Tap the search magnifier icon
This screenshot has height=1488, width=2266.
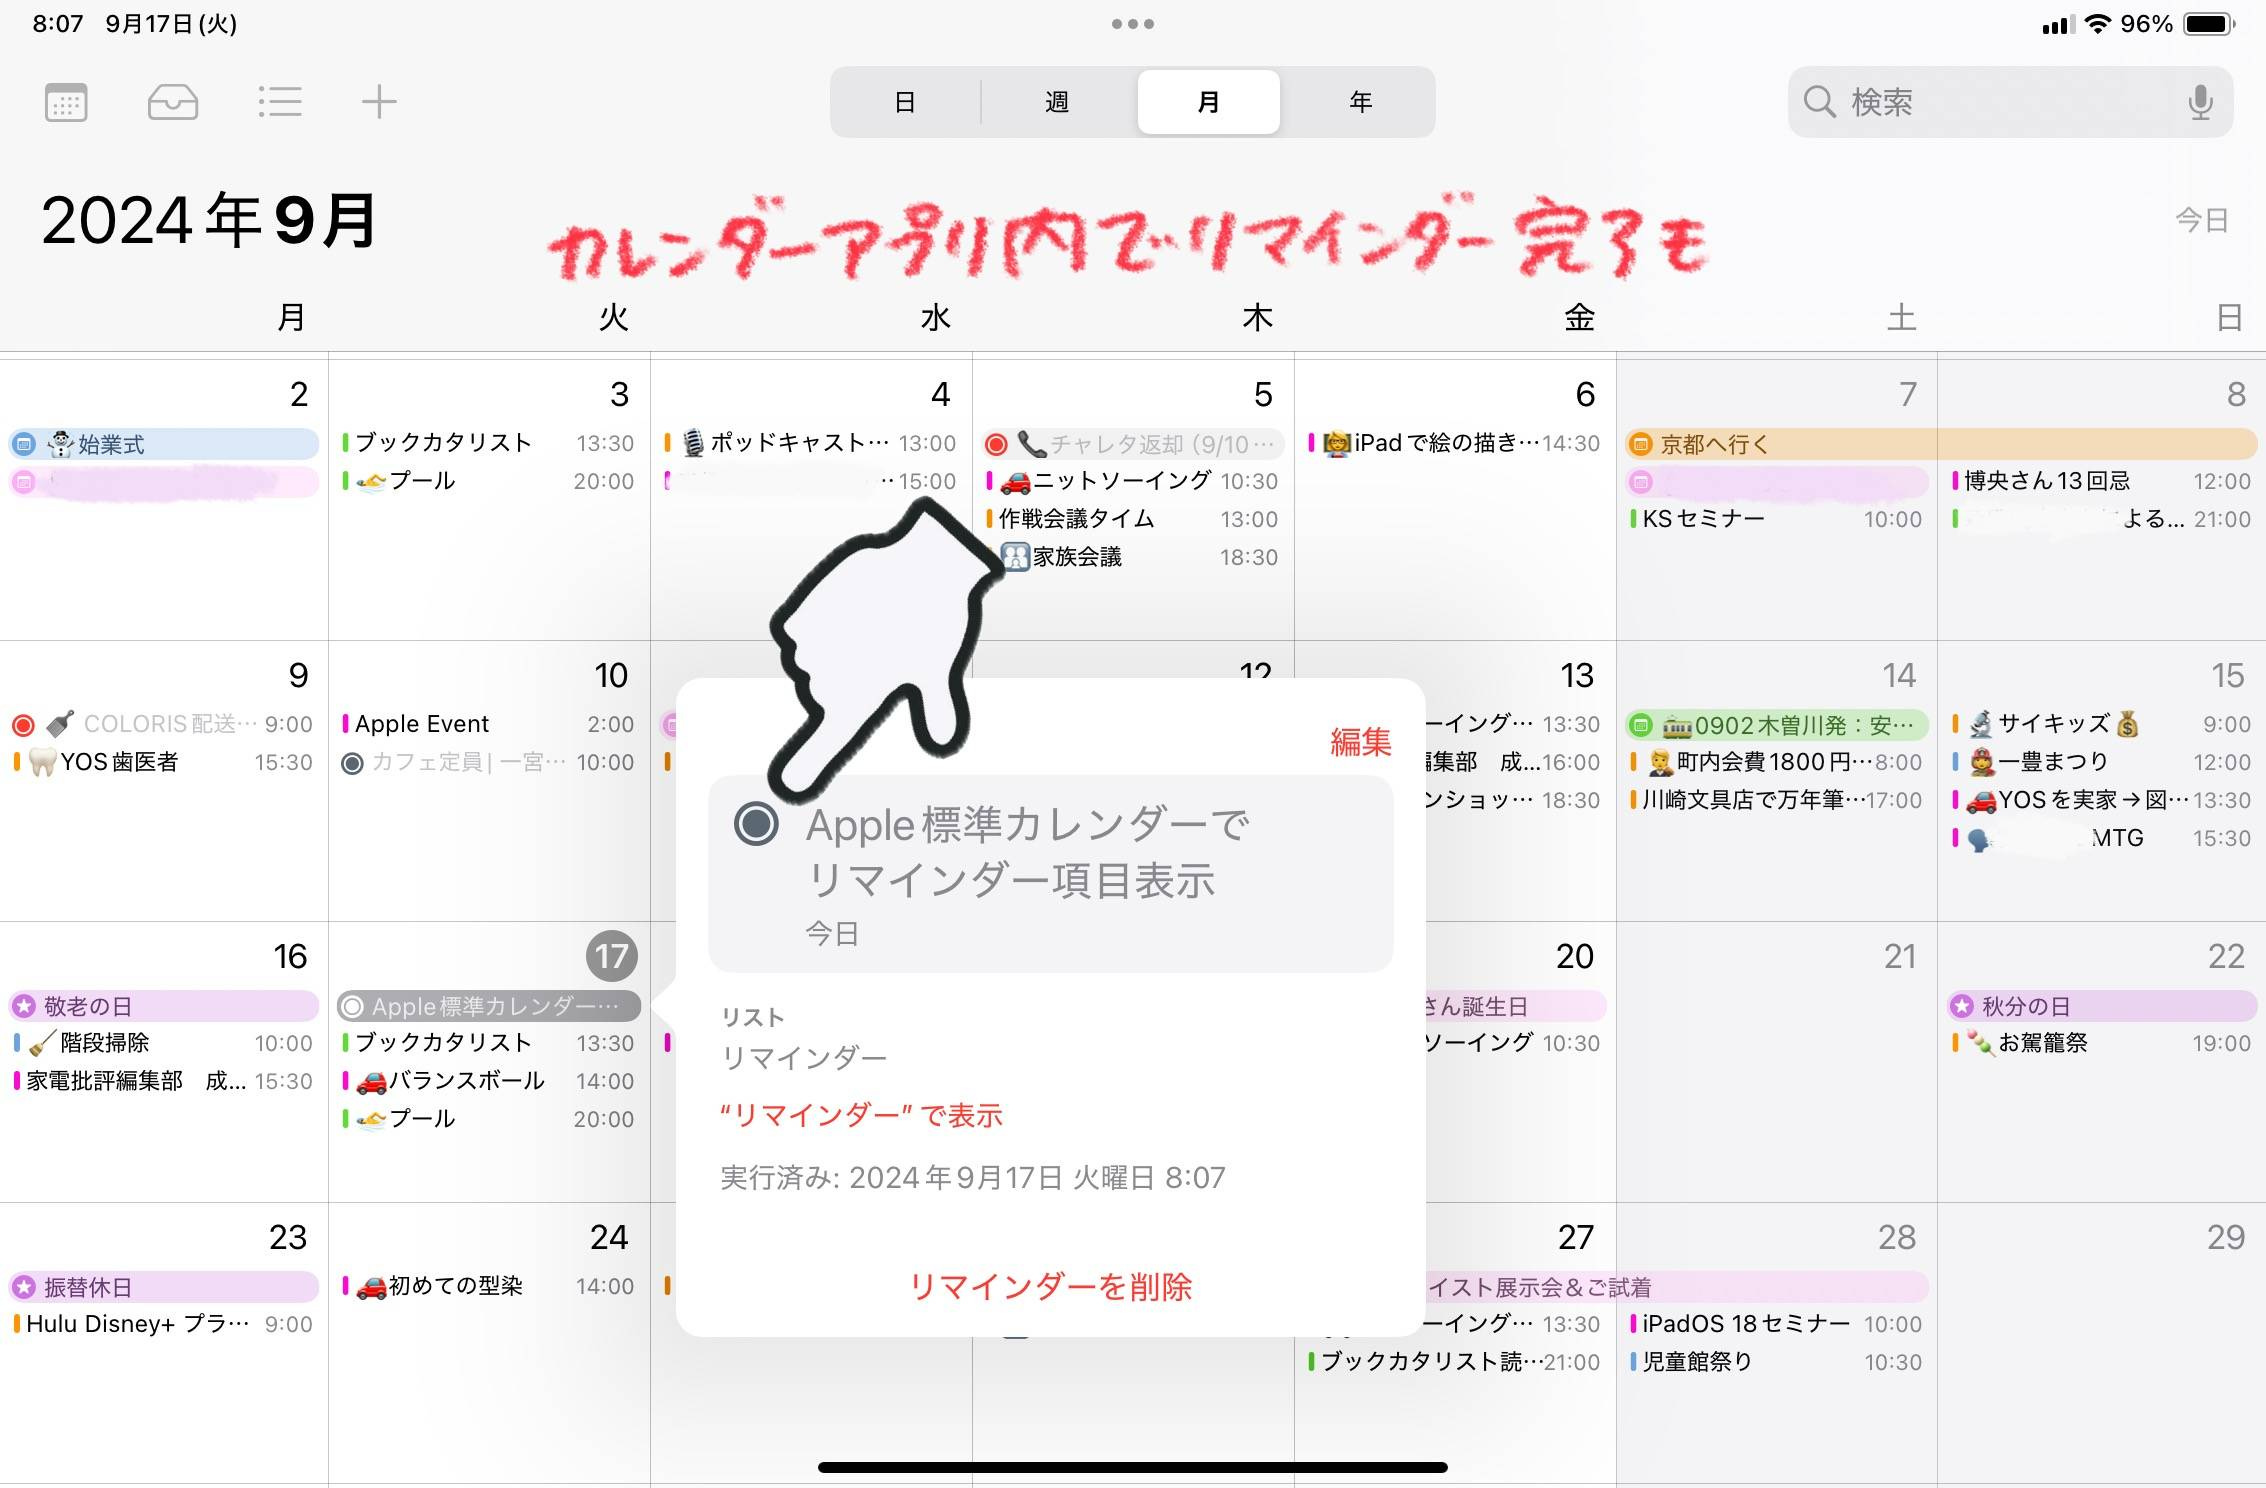click(x=1819, y=102)
